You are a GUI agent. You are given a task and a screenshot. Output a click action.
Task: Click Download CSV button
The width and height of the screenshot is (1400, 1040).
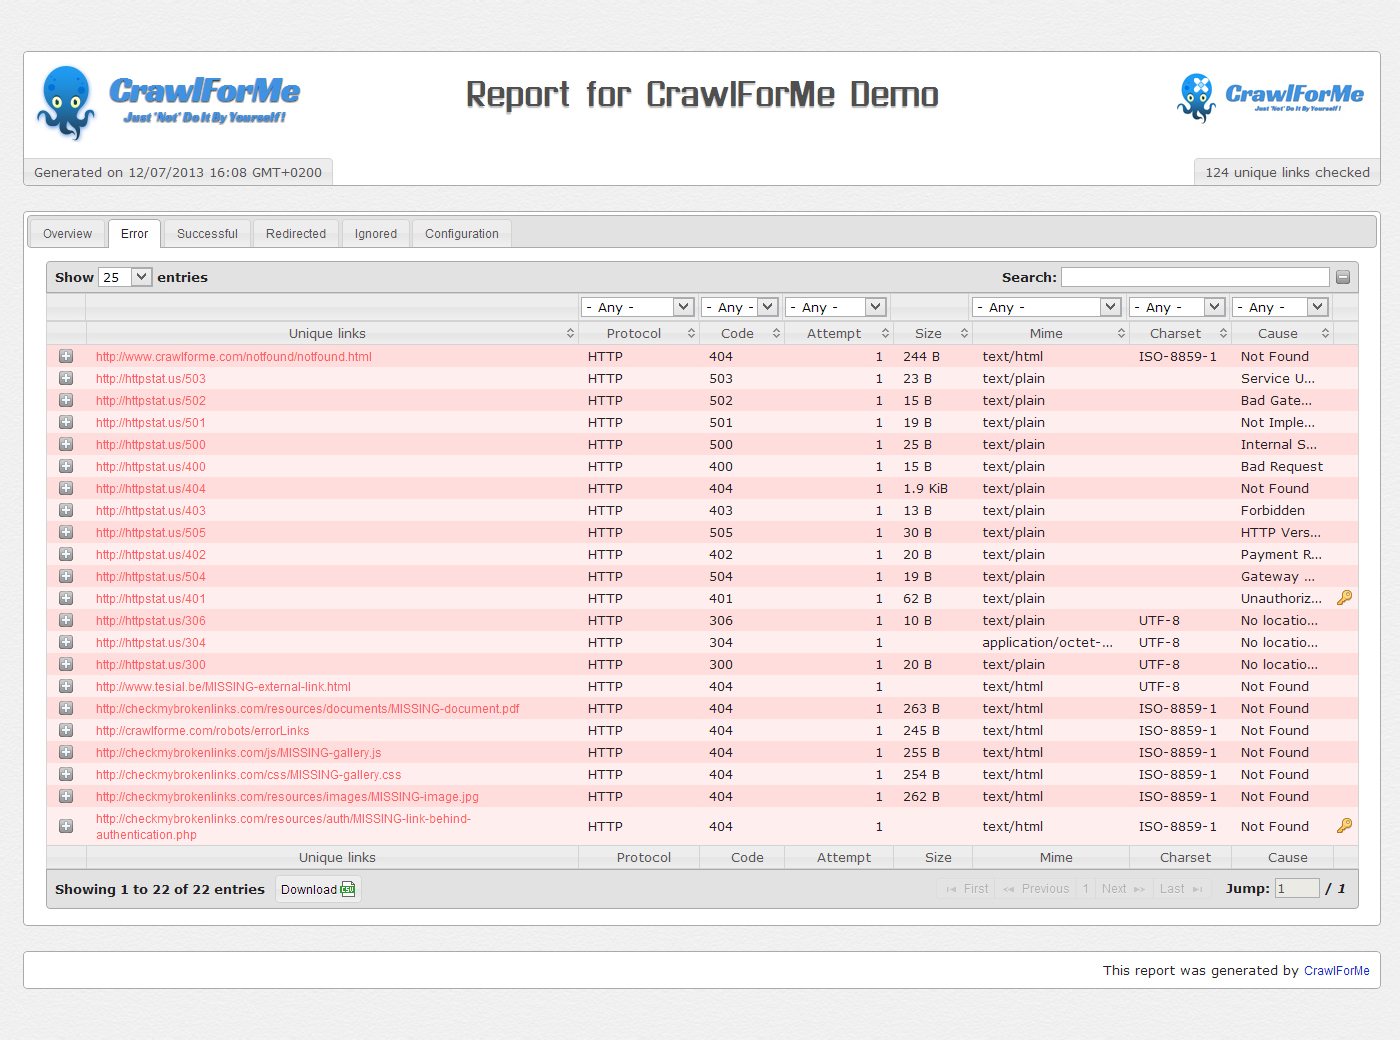coord(318,889)
